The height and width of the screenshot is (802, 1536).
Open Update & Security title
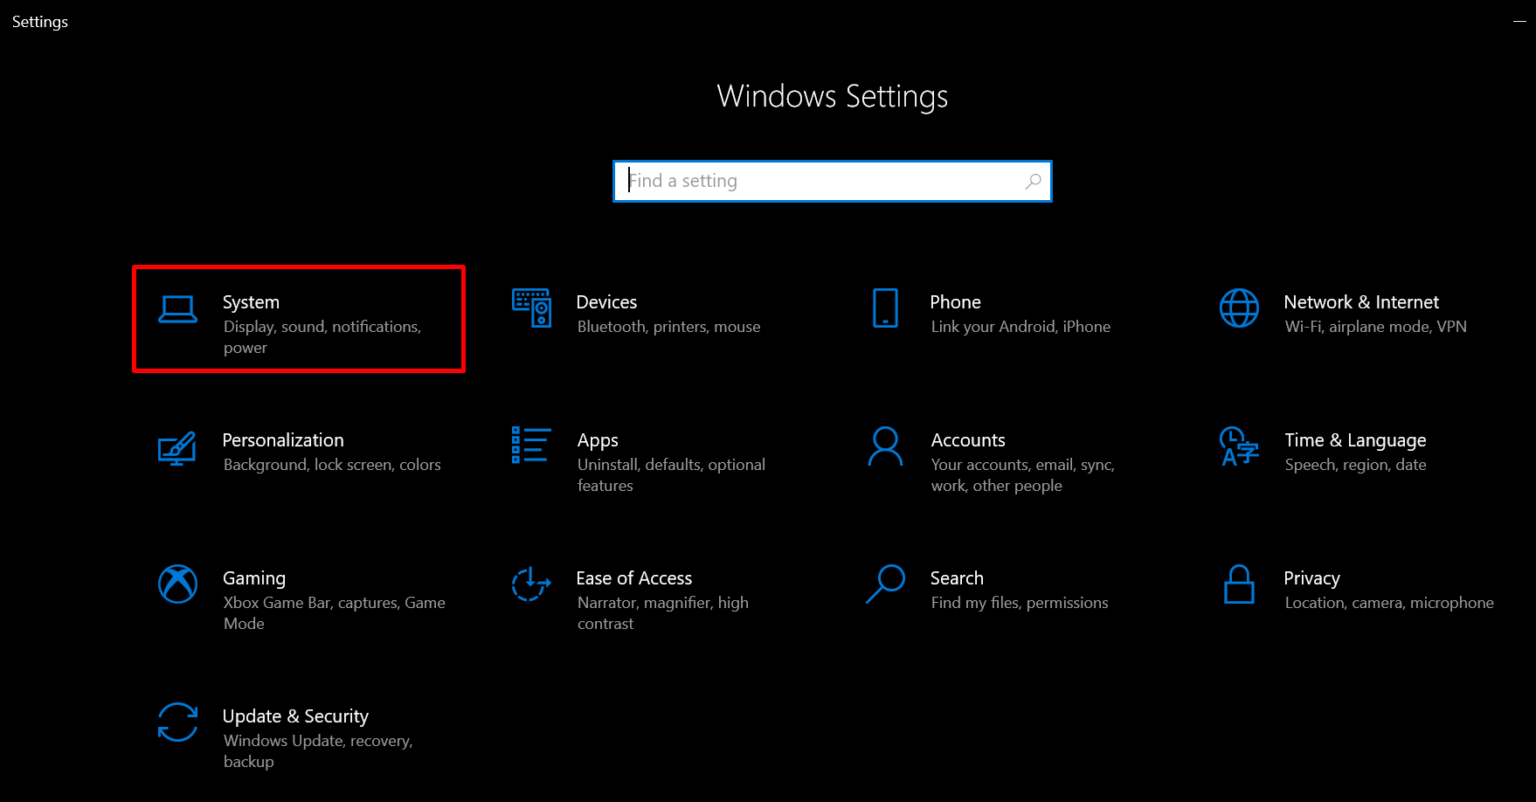(295, 717)
